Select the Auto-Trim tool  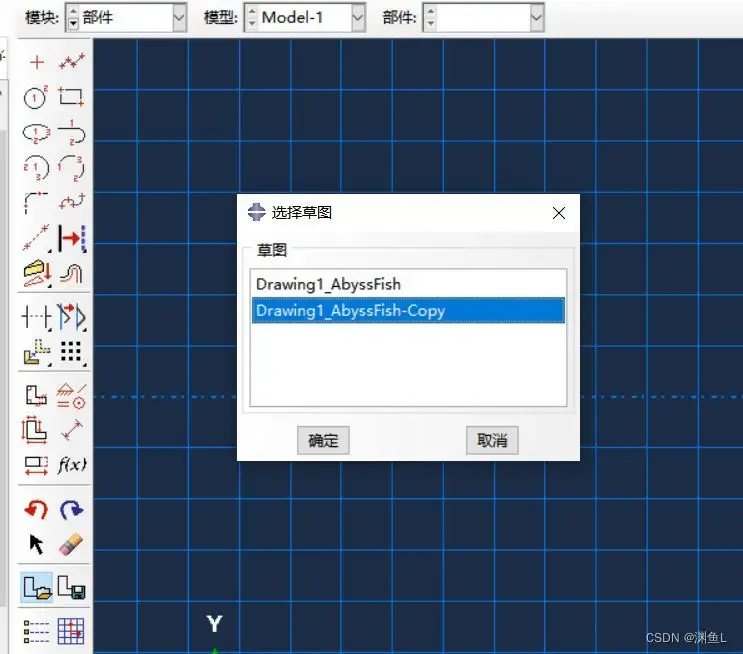36,316
